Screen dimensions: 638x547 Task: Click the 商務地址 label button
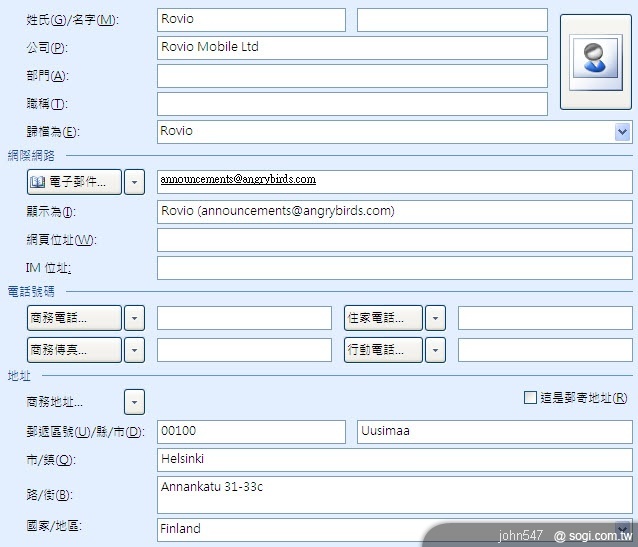pyautogui.click(x=55, y=402)
